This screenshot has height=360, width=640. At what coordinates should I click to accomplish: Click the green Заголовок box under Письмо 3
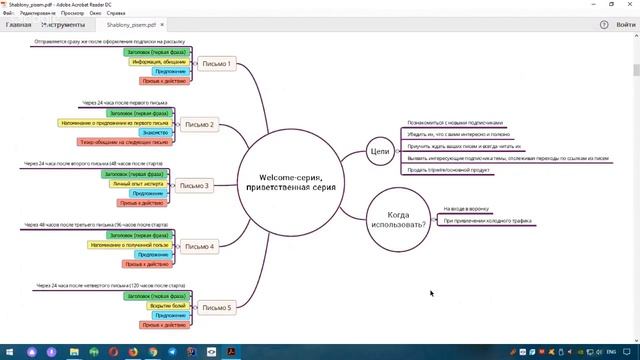(x=134, y=174)
